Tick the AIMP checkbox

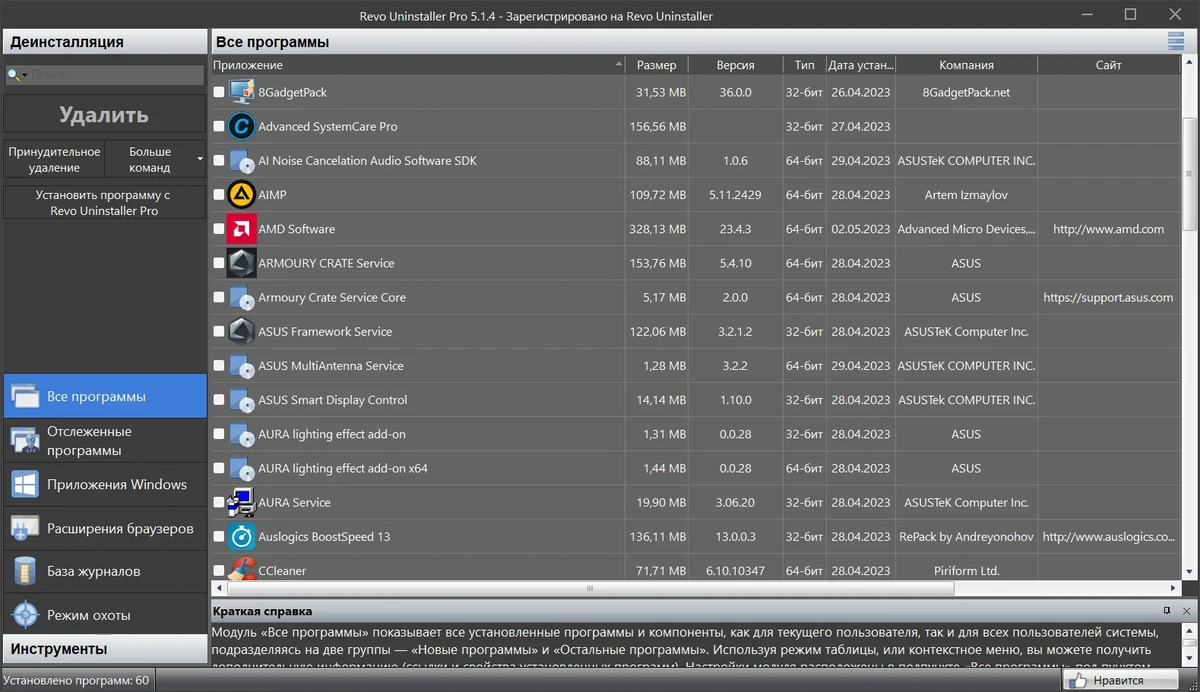click(x=219, y=195)
